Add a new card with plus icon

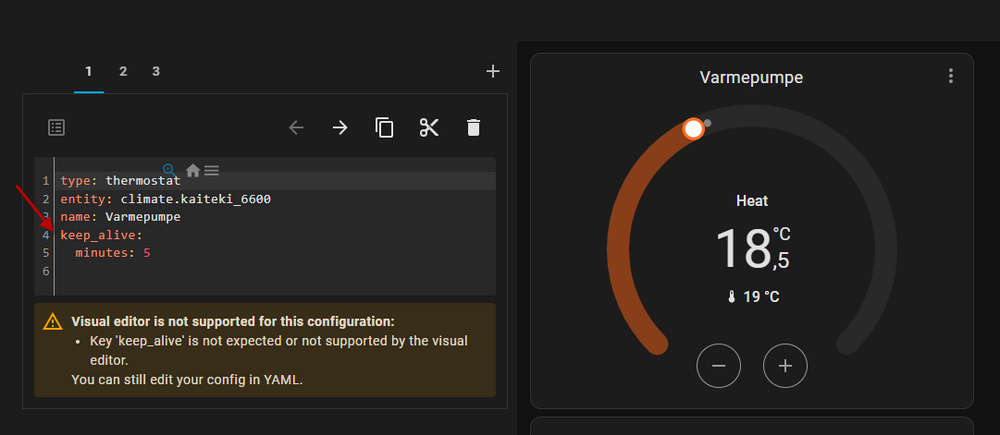pyautogui.click(x=492, y=71)
